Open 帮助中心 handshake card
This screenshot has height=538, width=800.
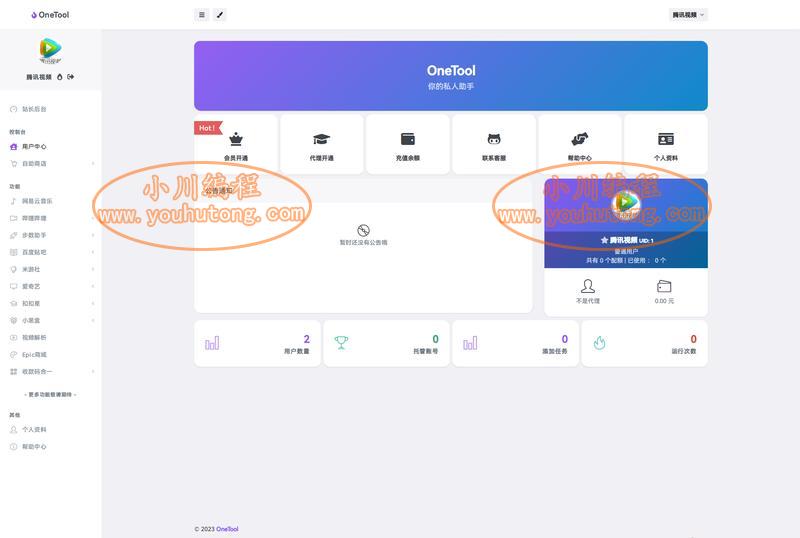tap(580, 144)
